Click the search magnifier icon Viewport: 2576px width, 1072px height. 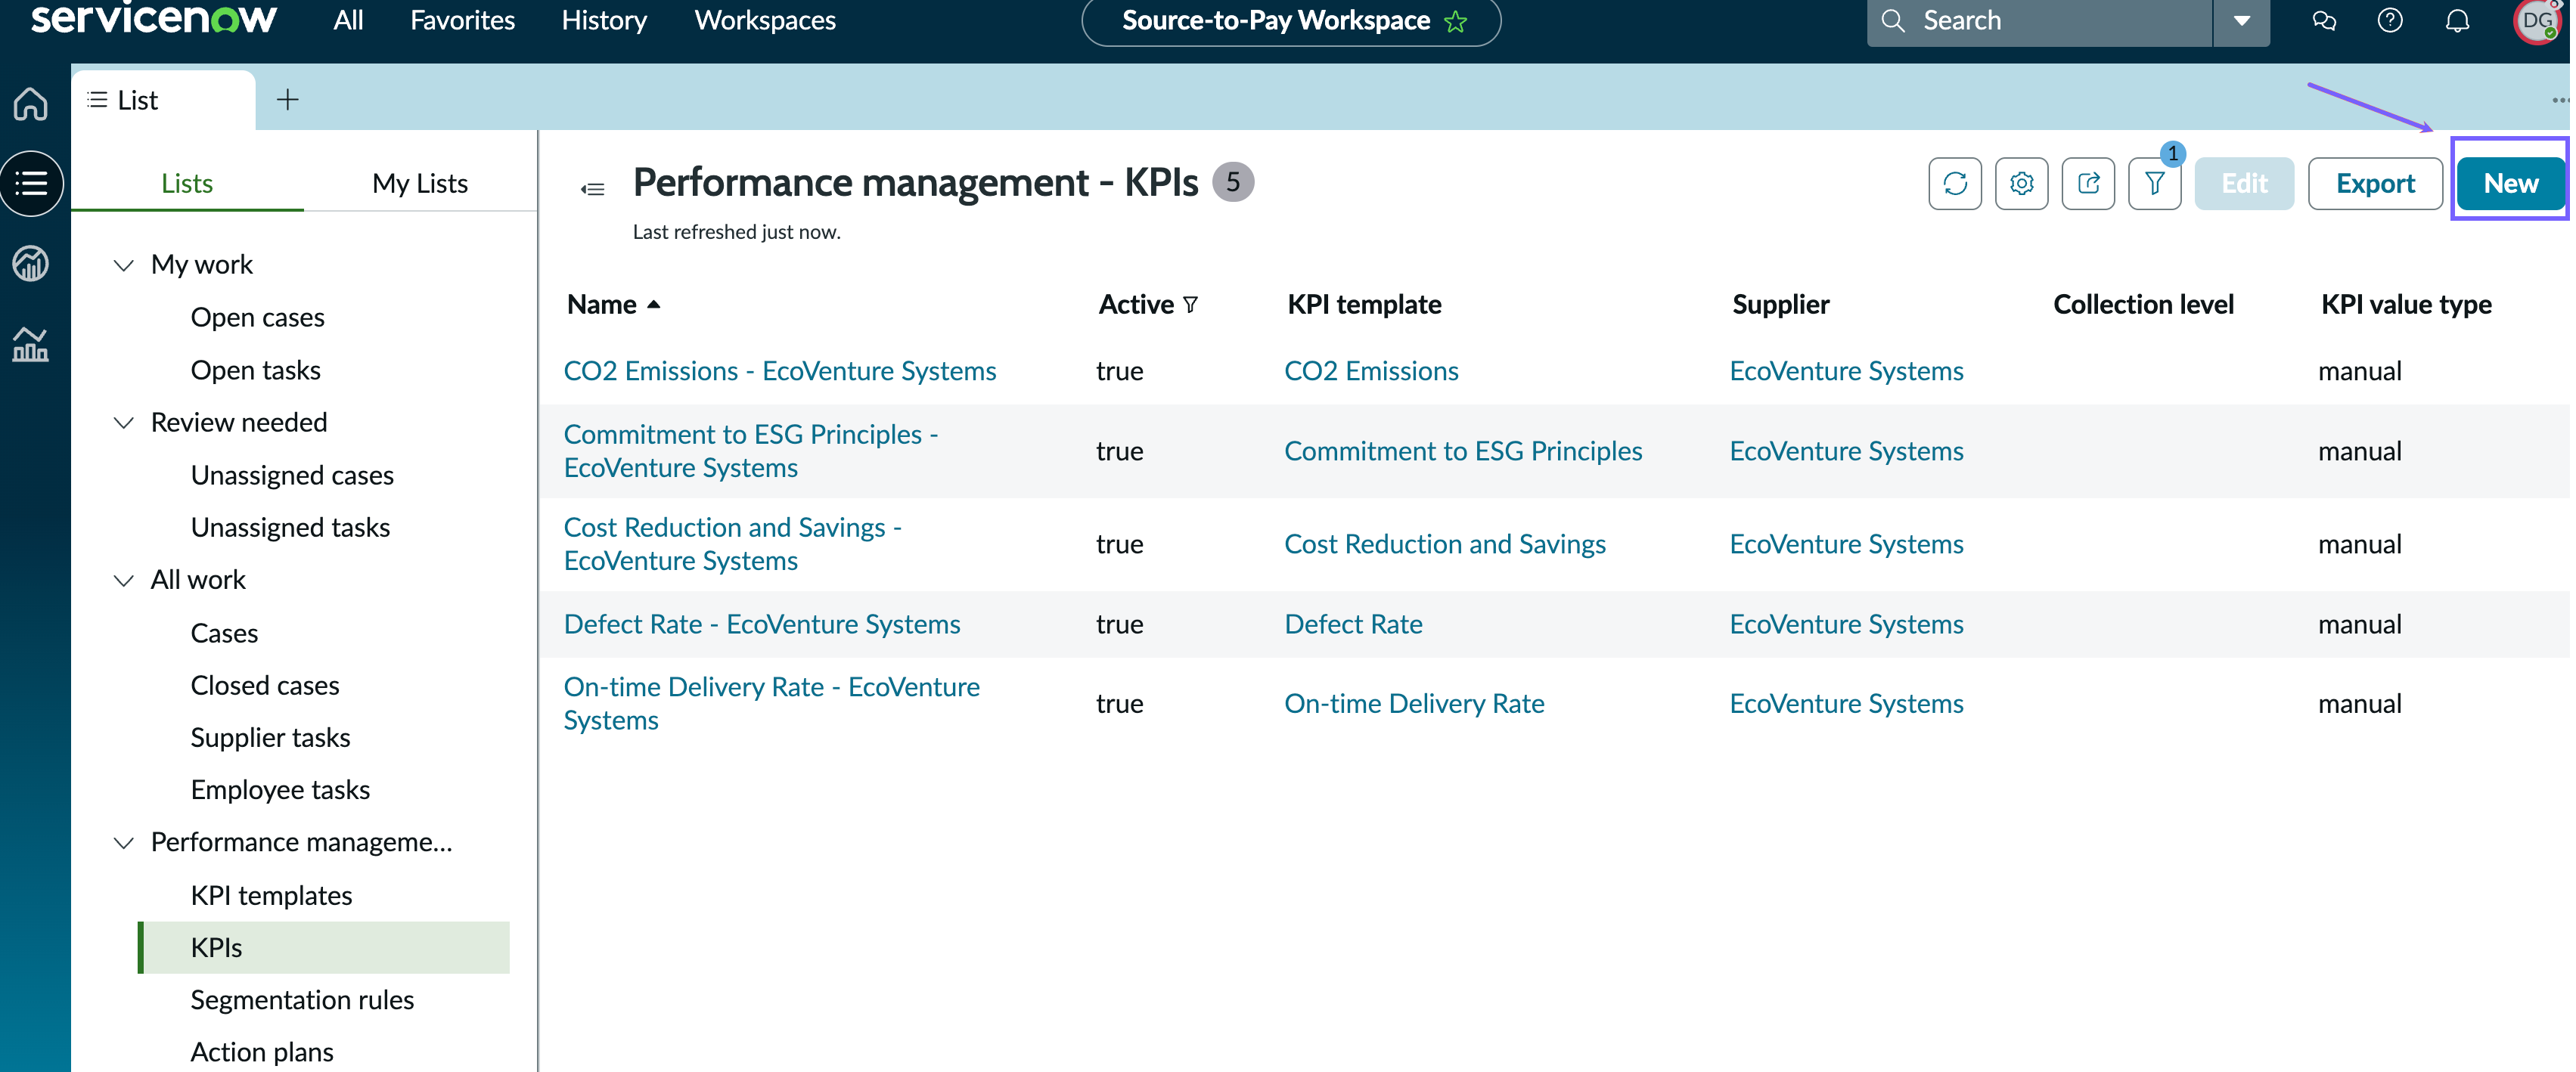(1893, 20)
